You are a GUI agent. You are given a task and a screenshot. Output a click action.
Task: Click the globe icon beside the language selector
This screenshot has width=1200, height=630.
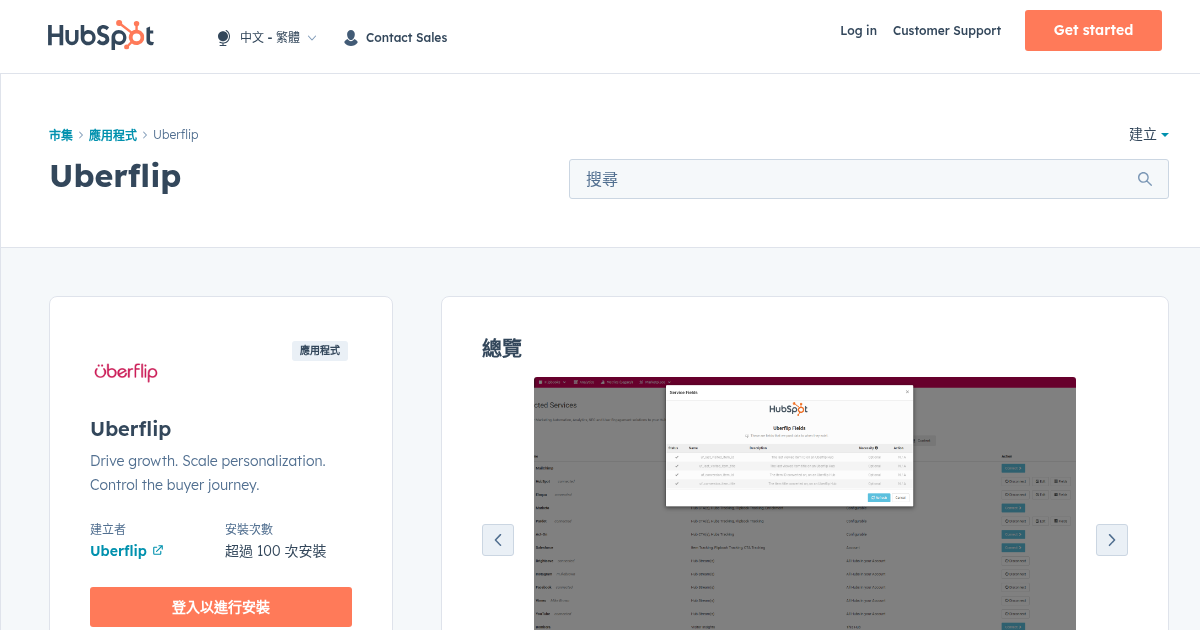222,36
